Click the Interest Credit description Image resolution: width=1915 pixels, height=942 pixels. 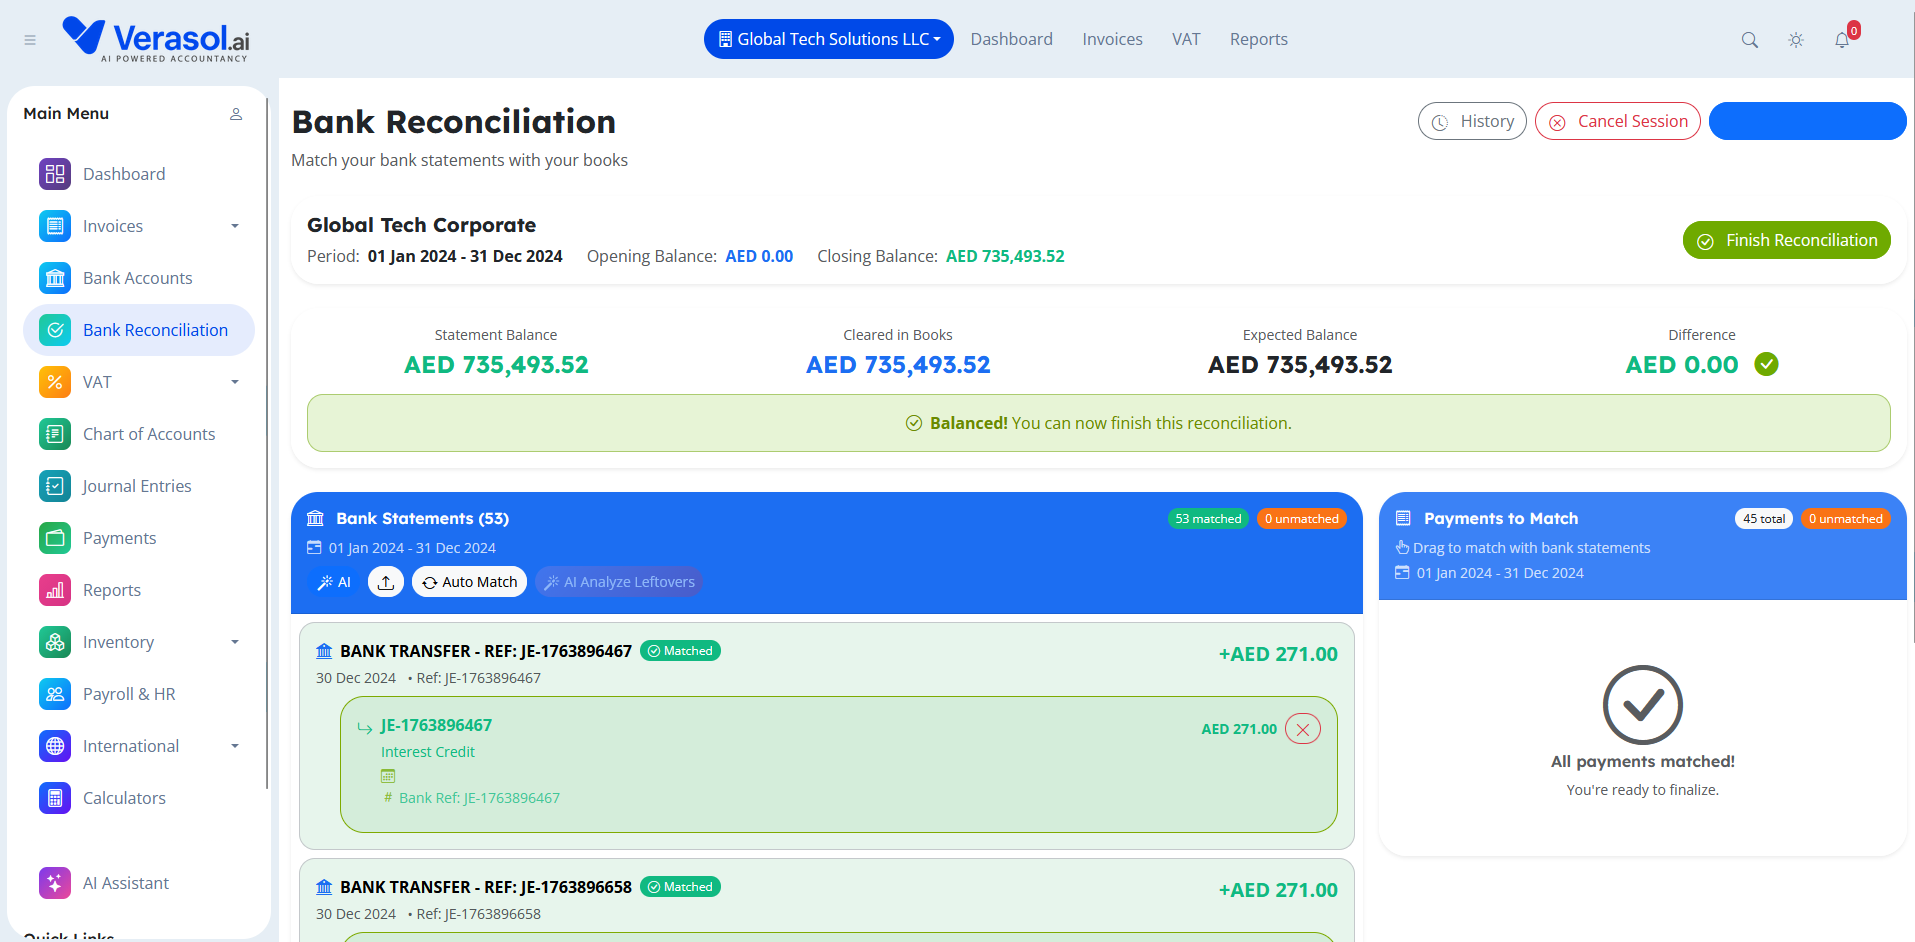click(428, 752)
